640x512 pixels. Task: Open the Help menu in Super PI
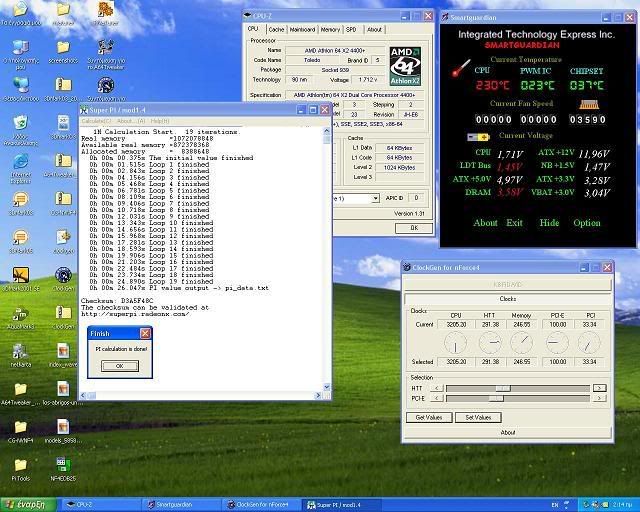[160, 121]
